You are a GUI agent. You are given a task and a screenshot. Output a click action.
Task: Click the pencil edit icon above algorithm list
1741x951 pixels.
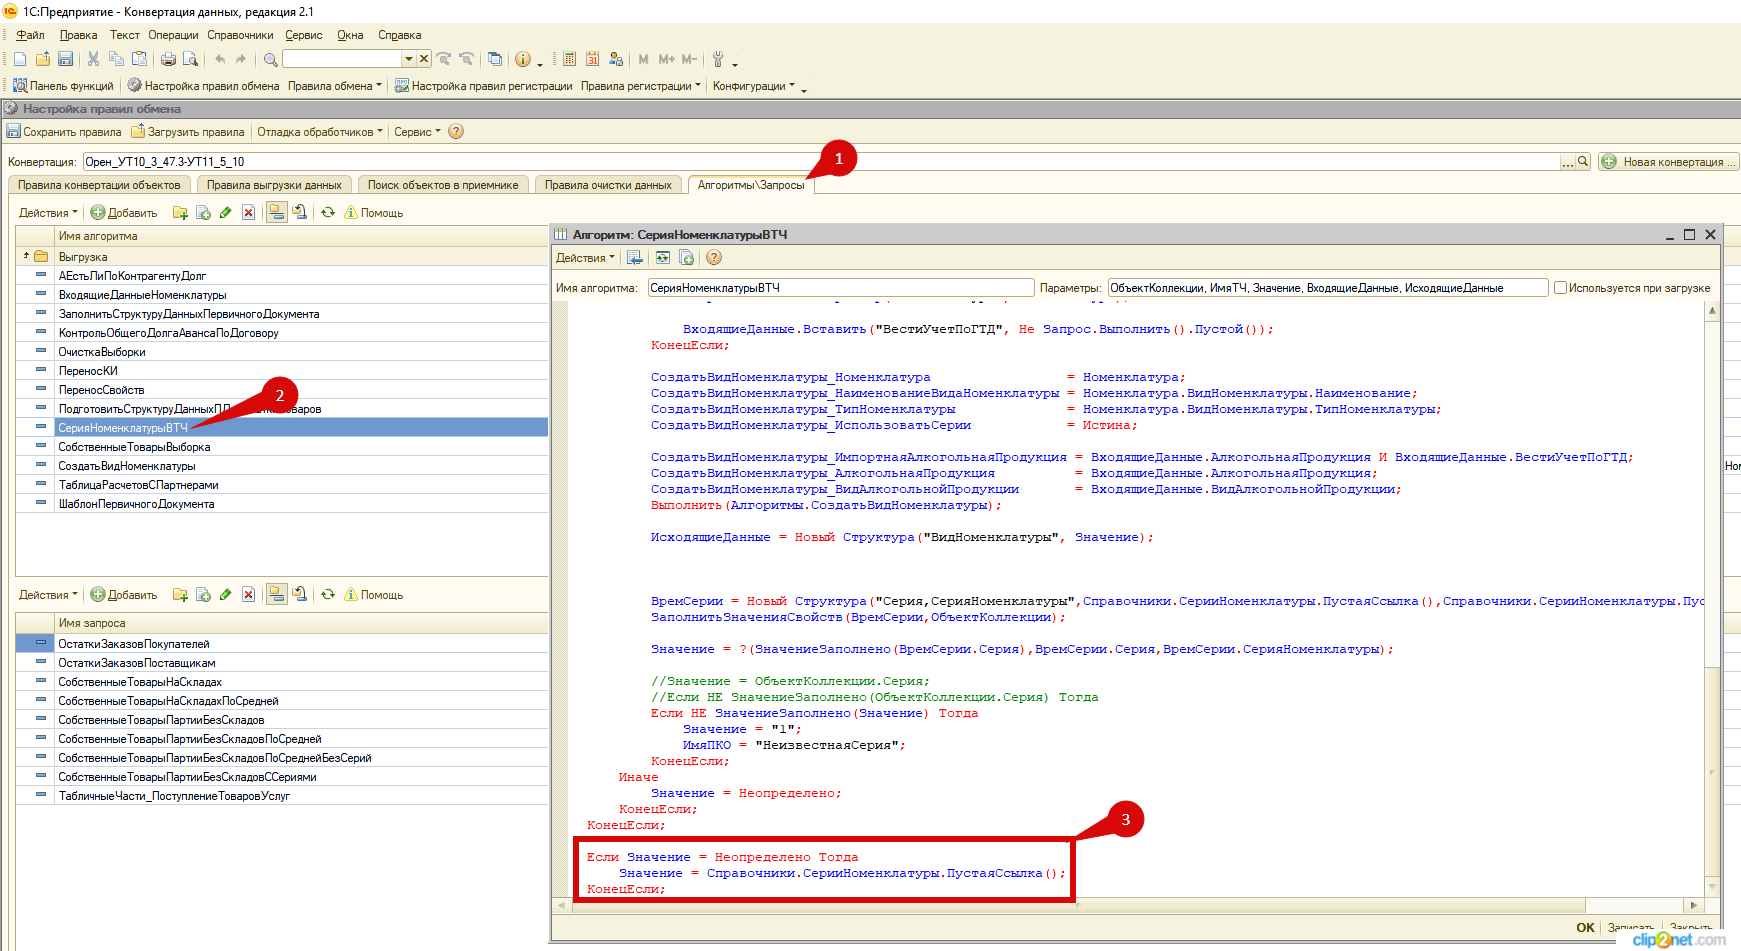(x=226, y=213)
